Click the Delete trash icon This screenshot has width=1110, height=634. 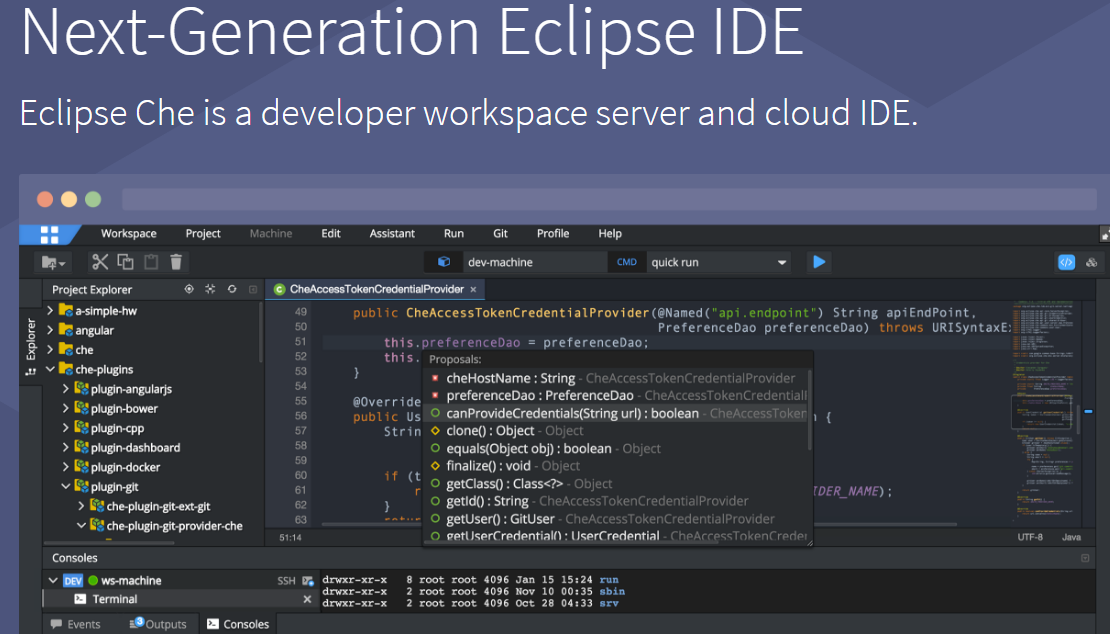pos(176,262)
